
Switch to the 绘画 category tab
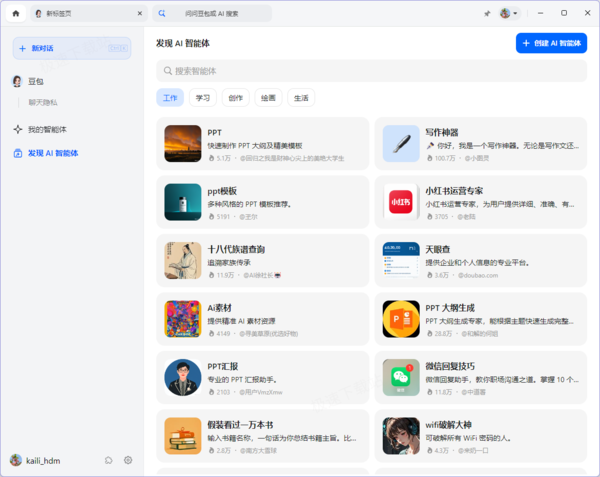[x=268, y=98]
